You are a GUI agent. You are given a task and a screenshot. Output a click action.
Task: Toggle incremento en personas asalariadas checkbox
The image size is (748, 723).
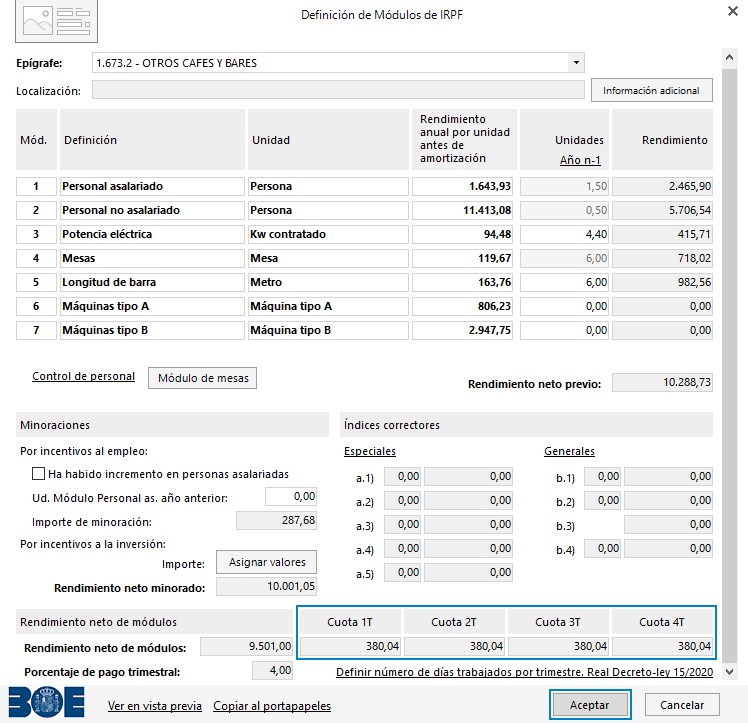(38, 474)
